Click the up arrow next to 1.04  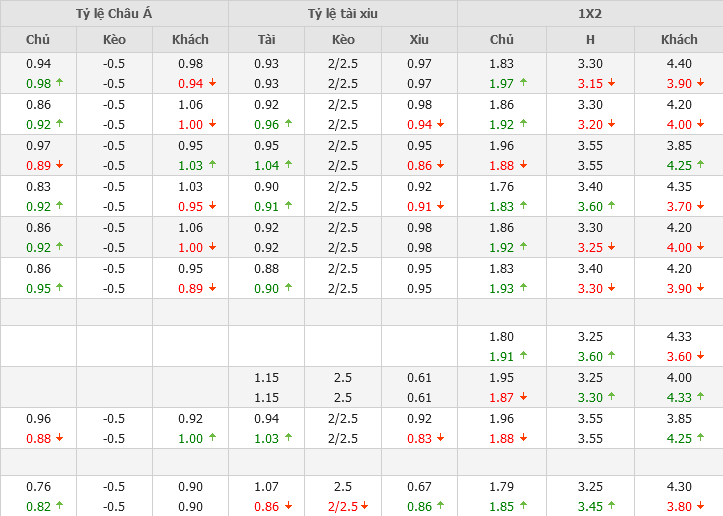(x=287, y=165)
